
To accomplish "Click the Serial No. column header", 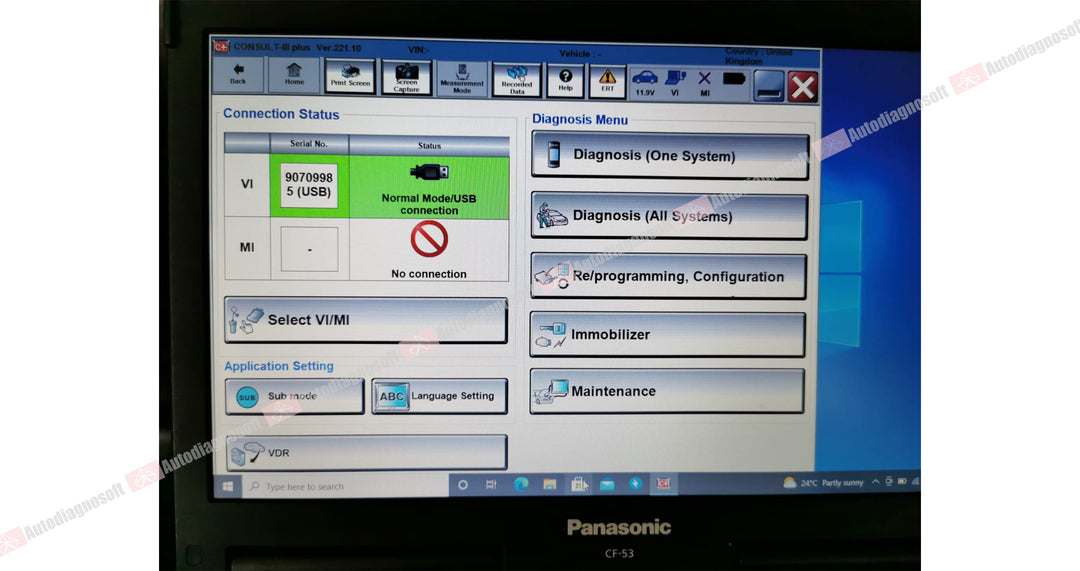I will point(309,144).
